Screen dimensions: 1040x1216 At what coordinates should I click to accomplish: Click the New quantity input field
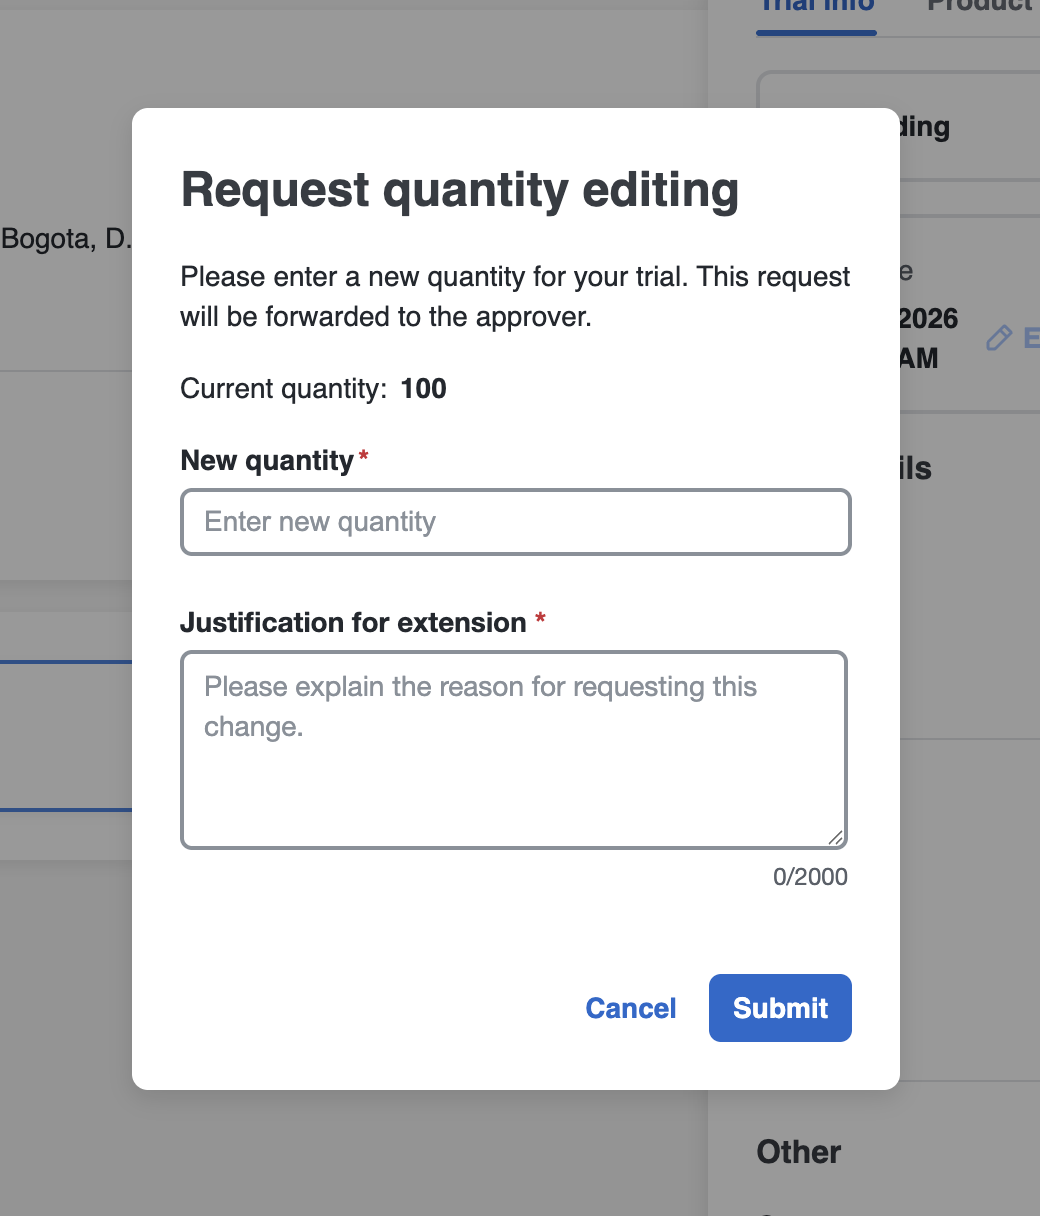point(515,522)
